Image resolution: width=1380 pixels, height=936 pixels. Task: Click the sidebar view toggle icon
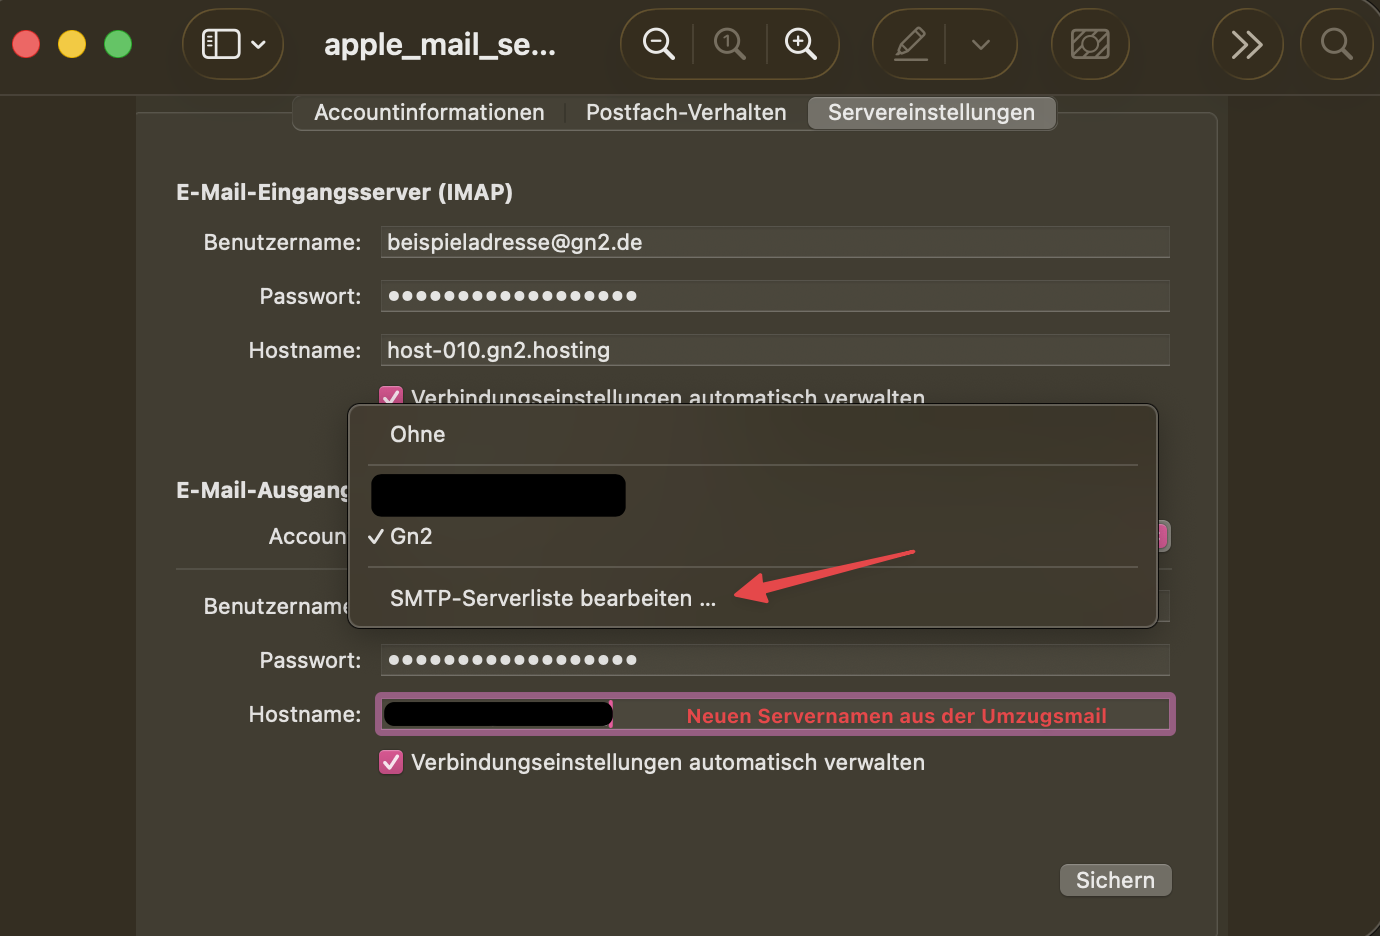pyautogui.click(x=220, y=44)
